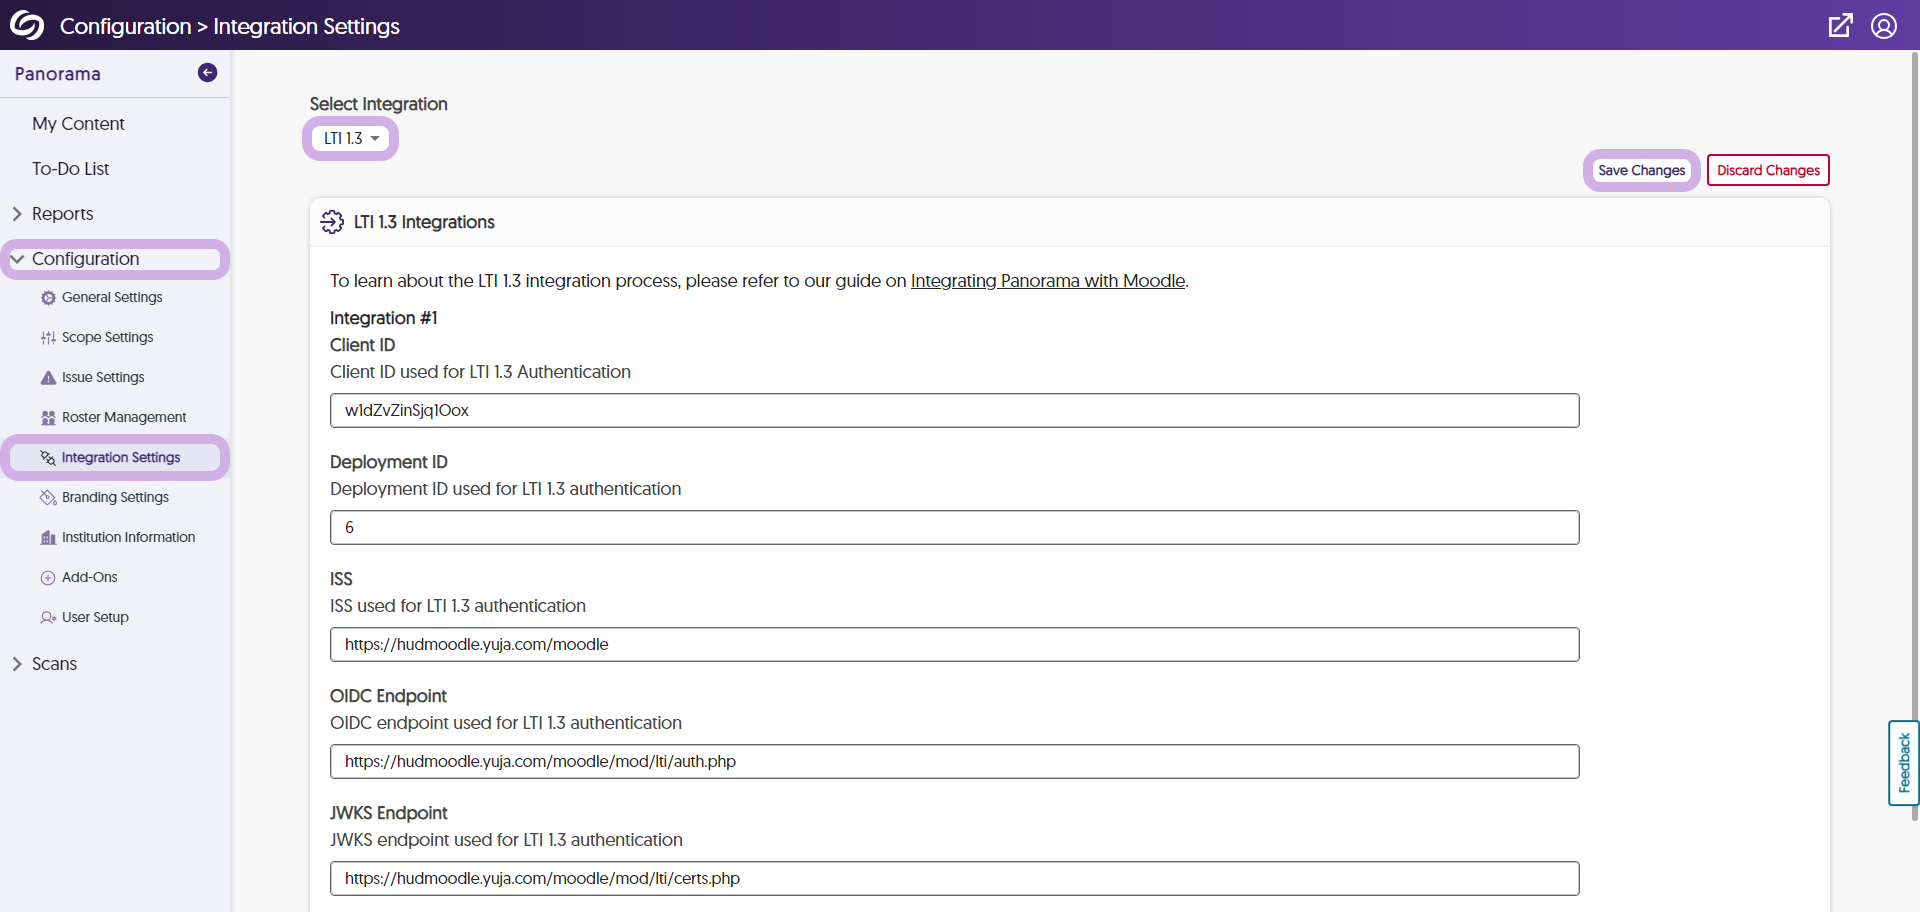Open Institution Information page

click(128, 538)
